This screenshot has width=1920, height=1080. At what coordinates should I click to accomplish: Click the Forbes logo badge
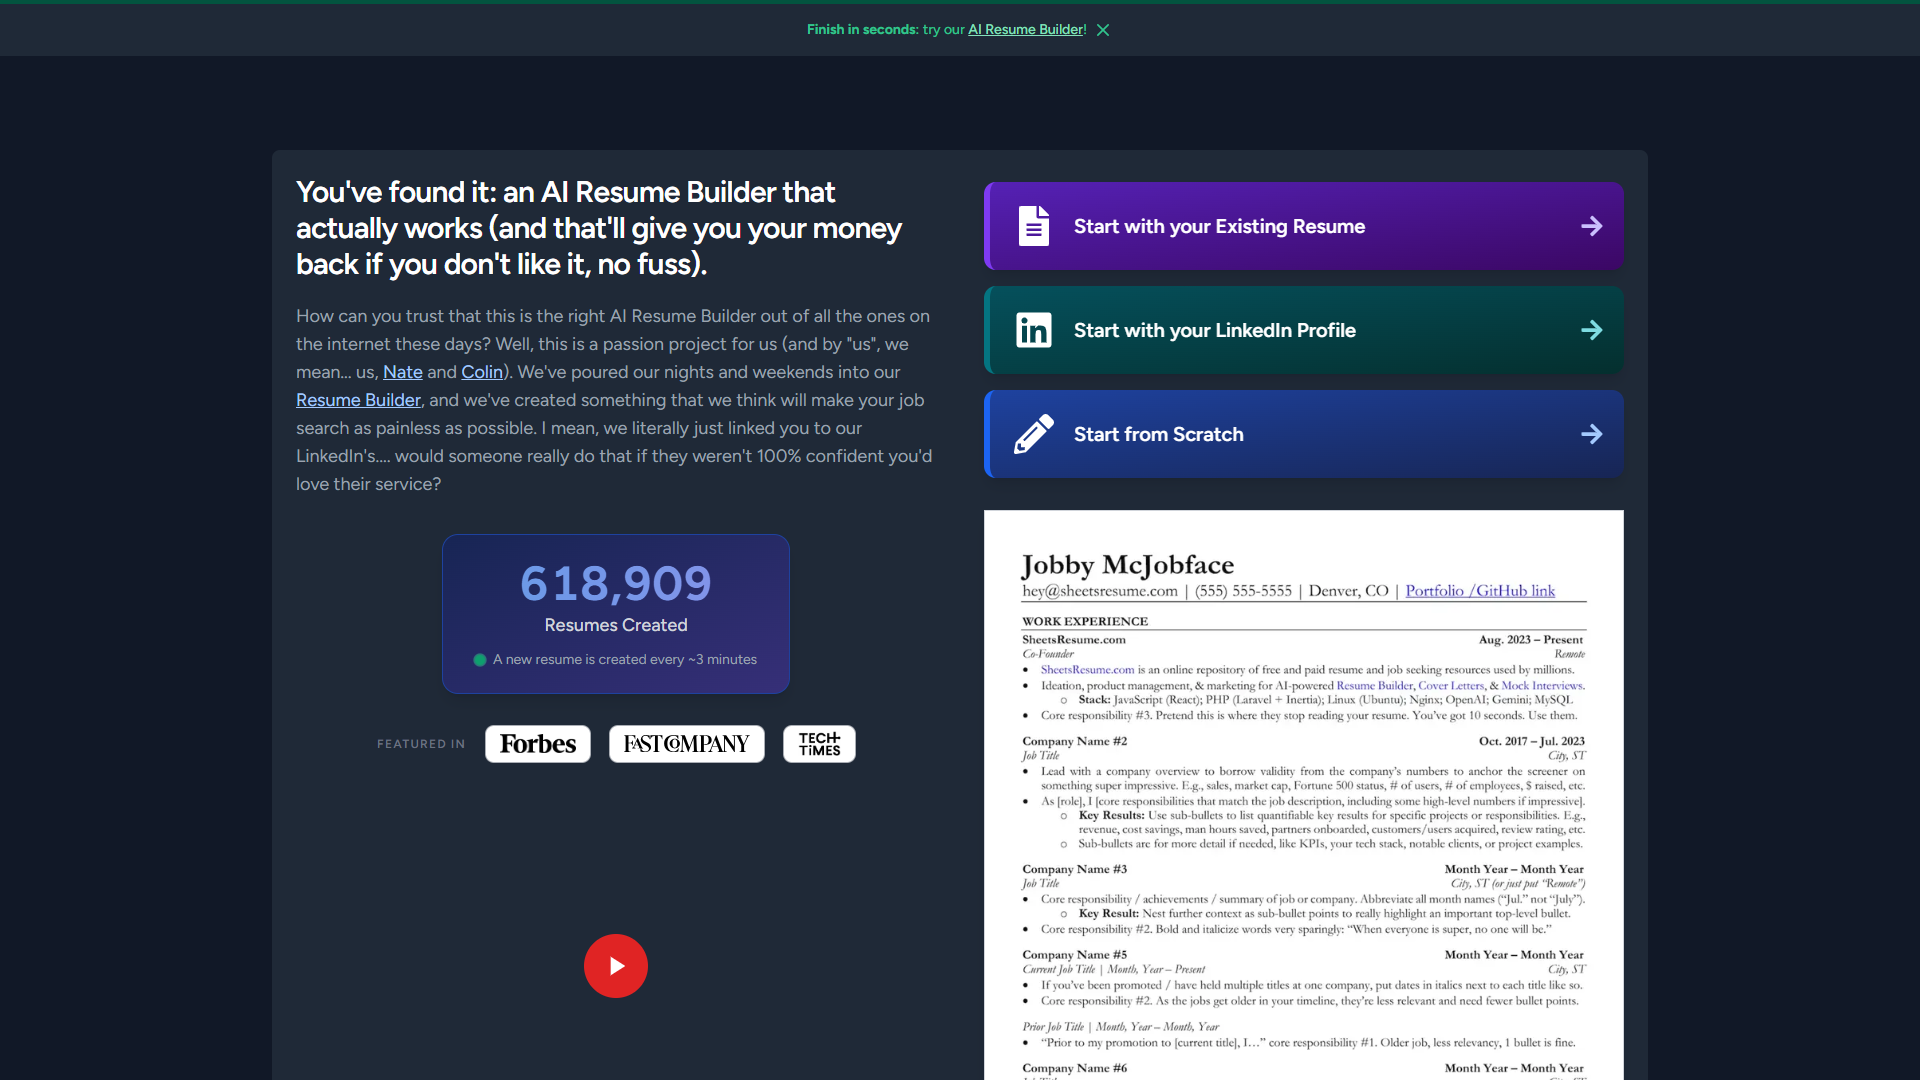click(x=538, y=744)
